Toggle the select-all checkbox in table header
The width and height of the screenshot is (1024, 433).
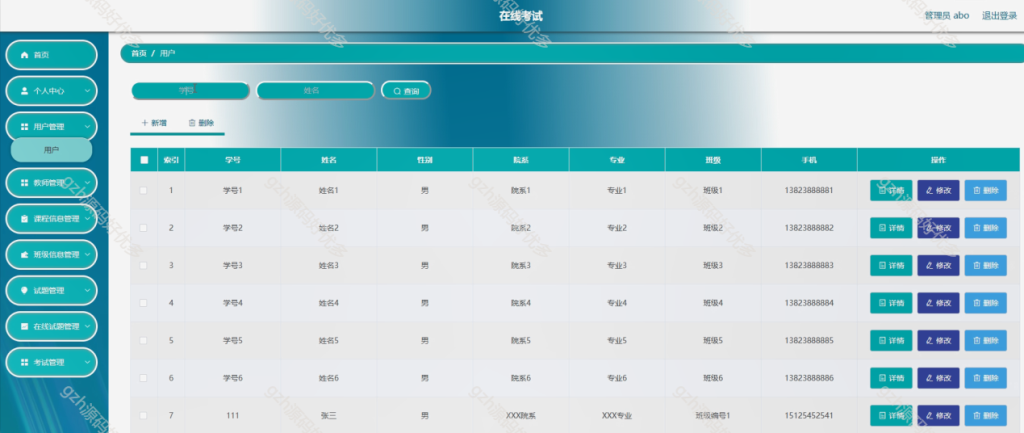coord(144,159)
